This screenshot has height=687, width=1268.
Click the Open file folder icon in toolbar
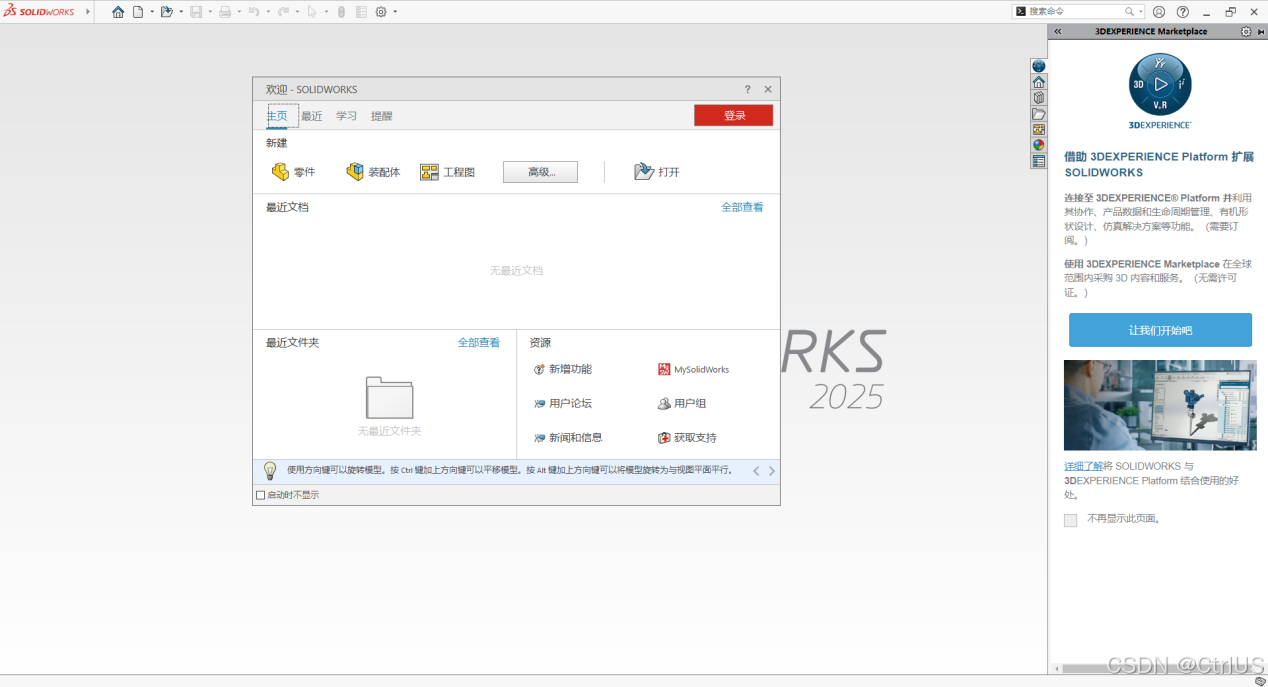click(166, 12)
